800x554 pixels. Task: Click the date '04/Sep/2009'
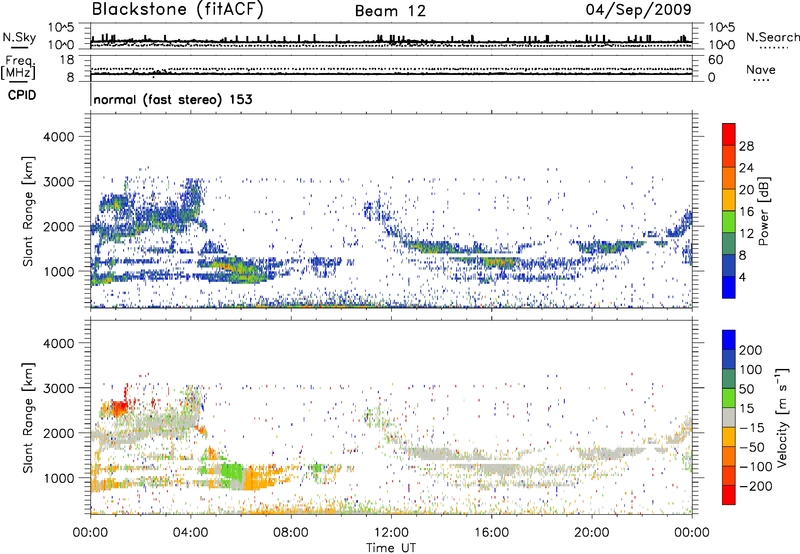tap(639, 10)
